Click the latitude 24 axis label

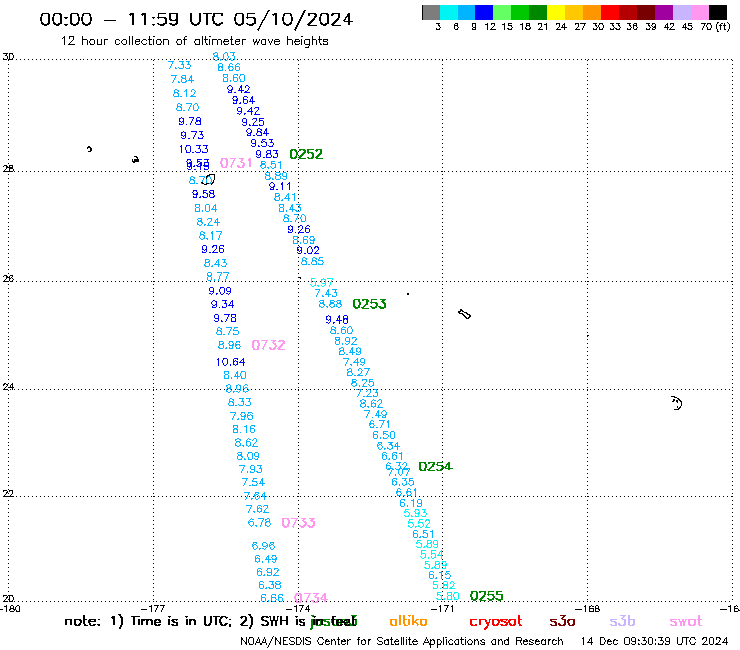point(8,387)
